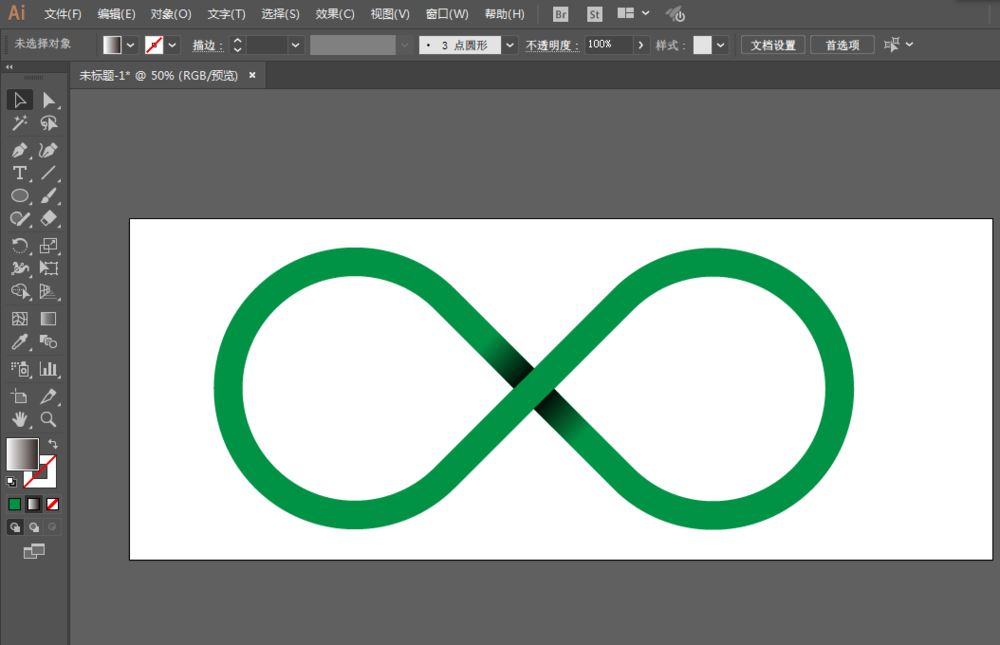The height and width of the screenshot is (645, 1000).
Task: Choose the Ellipse shape tool
Action: point(19,196)
